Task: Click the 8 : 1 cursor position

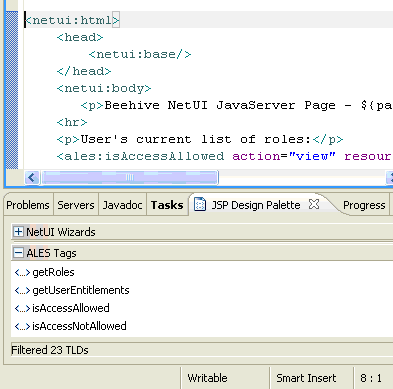Action: (x=371, y=378)
